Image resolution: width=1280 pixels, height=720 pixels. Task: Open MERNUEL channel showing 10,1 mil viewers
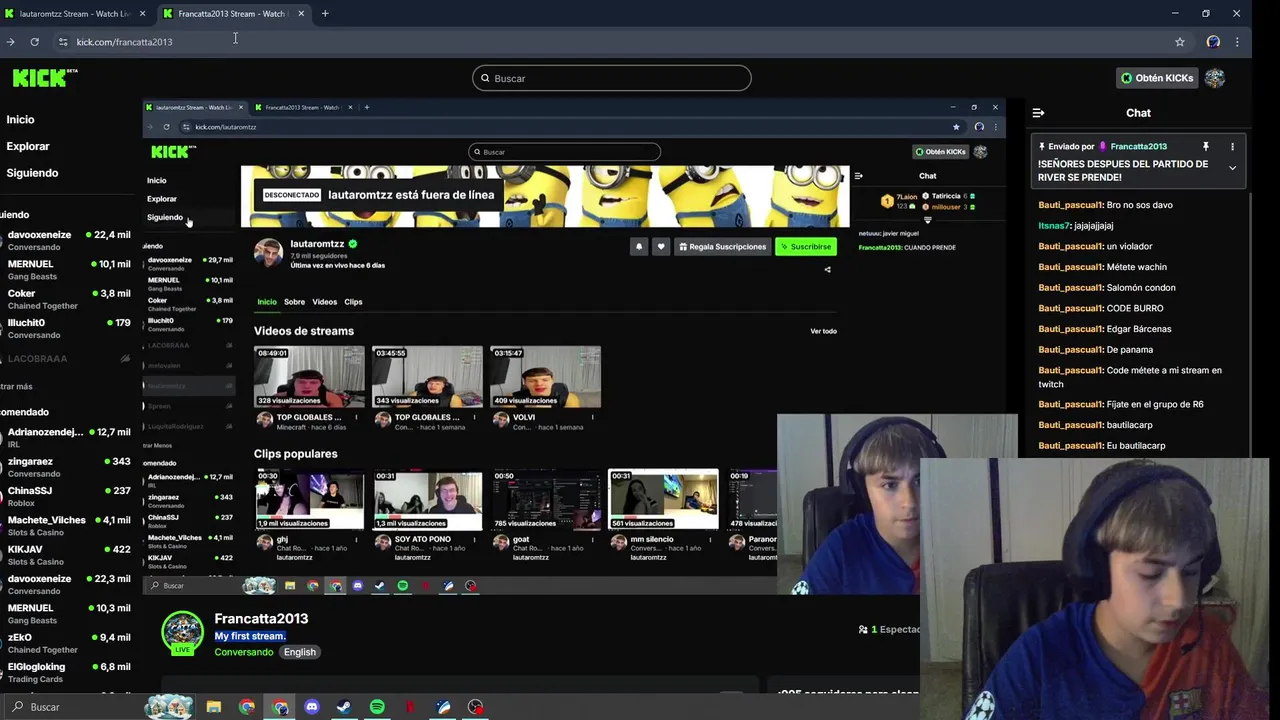coord(66,269)
